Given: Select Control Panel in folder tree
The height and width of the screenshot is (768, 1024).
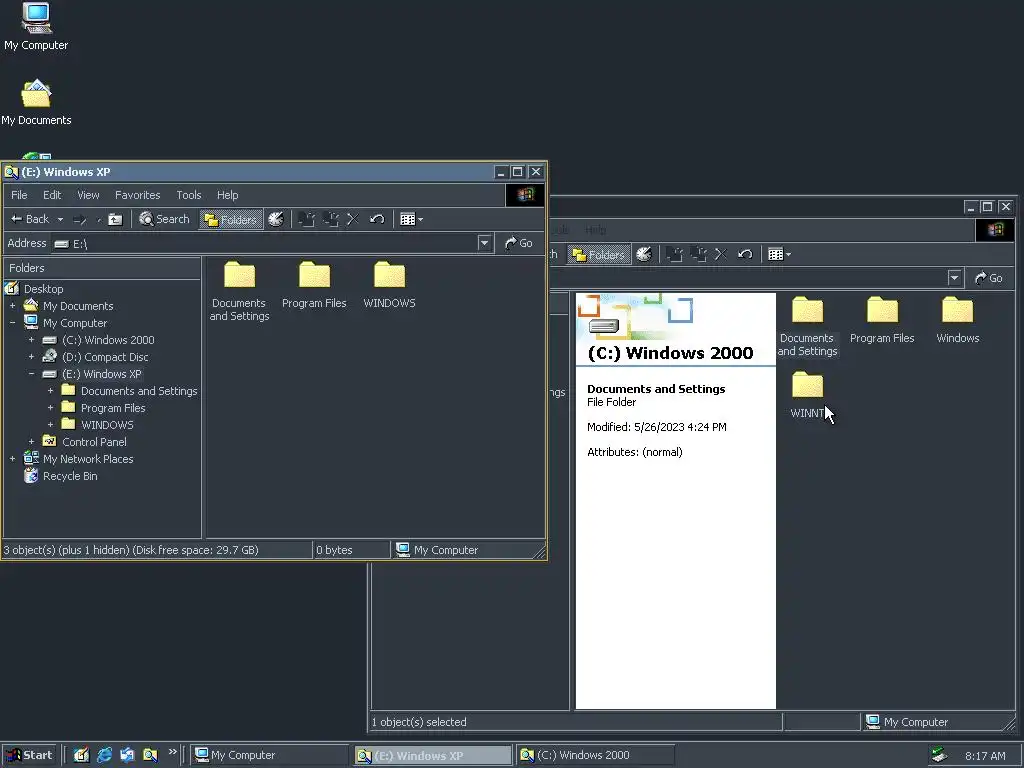Looking at the screenshot, I should pyautogui.click(x=94, y=442).
